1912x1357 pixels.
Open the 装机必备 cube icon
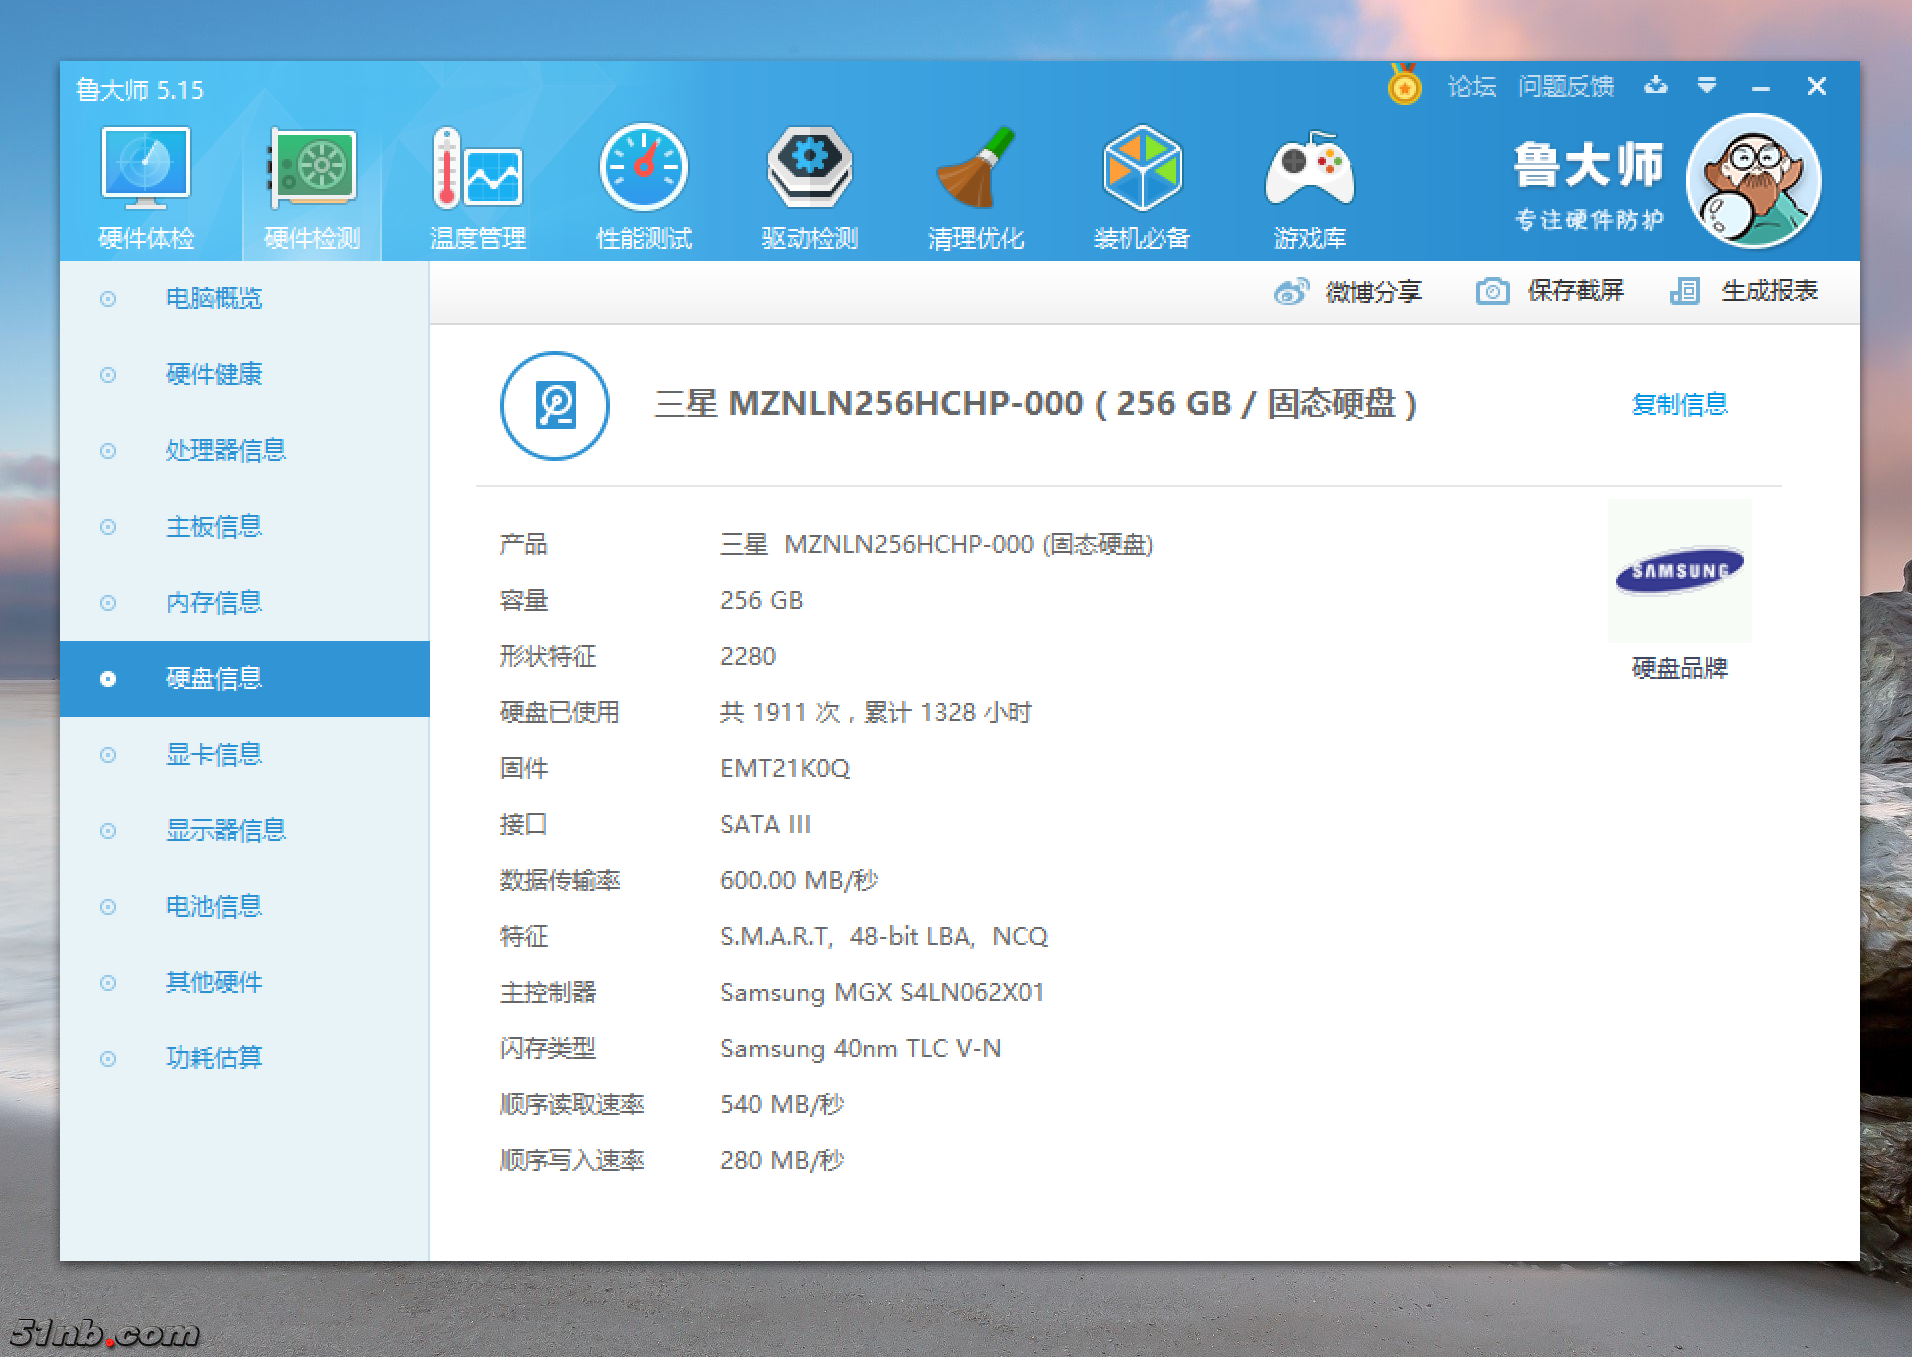[x=1141, y=168]
